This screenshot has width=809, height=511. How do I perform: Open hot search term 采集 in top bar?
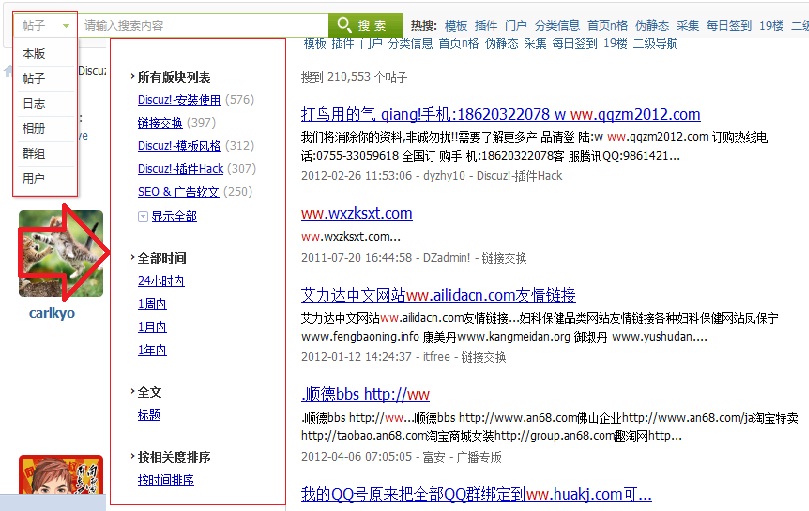[688, 25]
